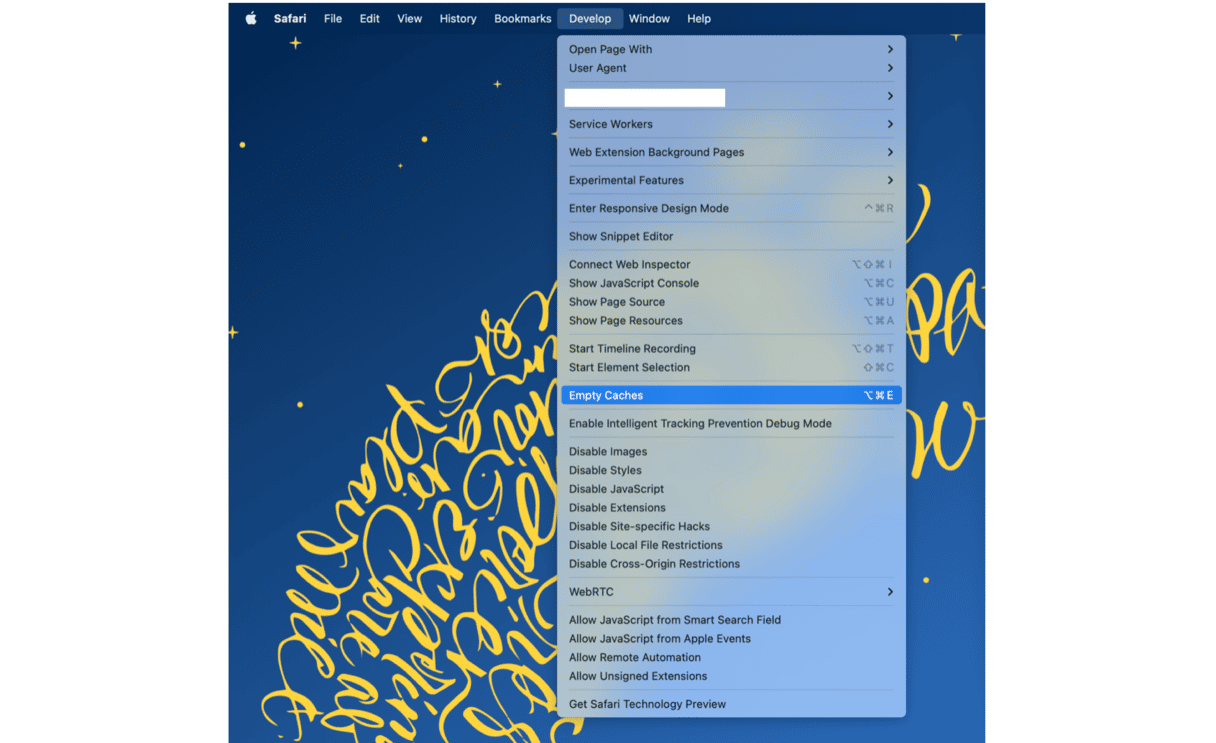Expand Web Extension Background Pages submenu
The image size is (1216, 743).
731,152
